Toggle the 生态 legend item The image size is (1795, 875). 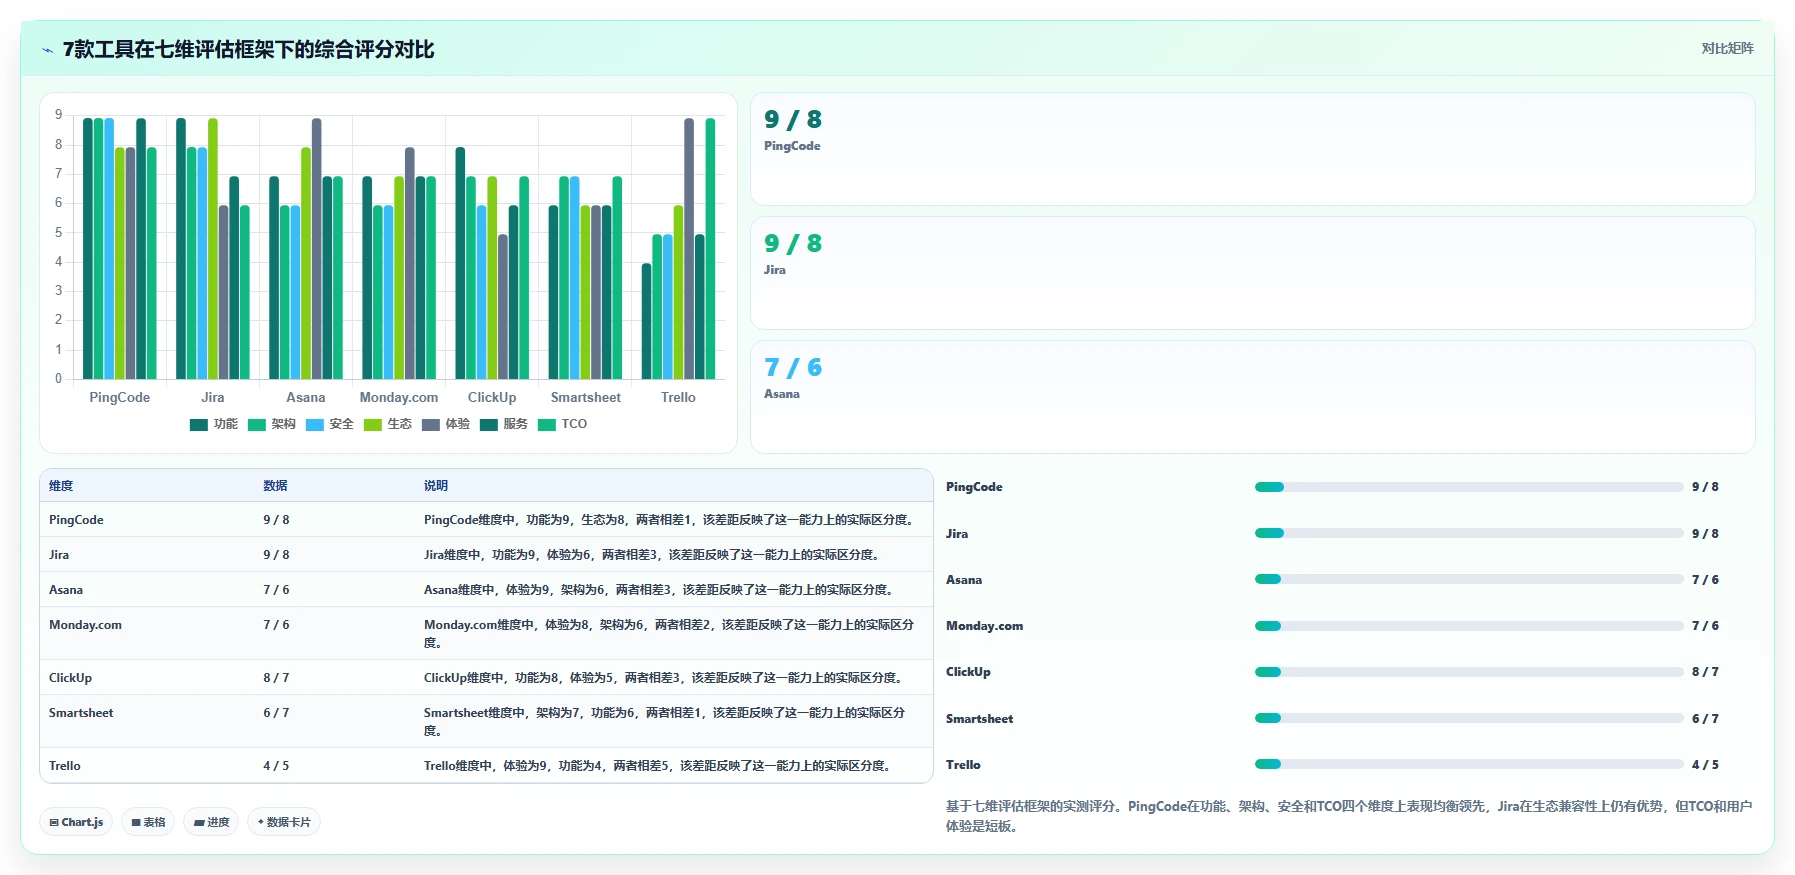point(388,424)
